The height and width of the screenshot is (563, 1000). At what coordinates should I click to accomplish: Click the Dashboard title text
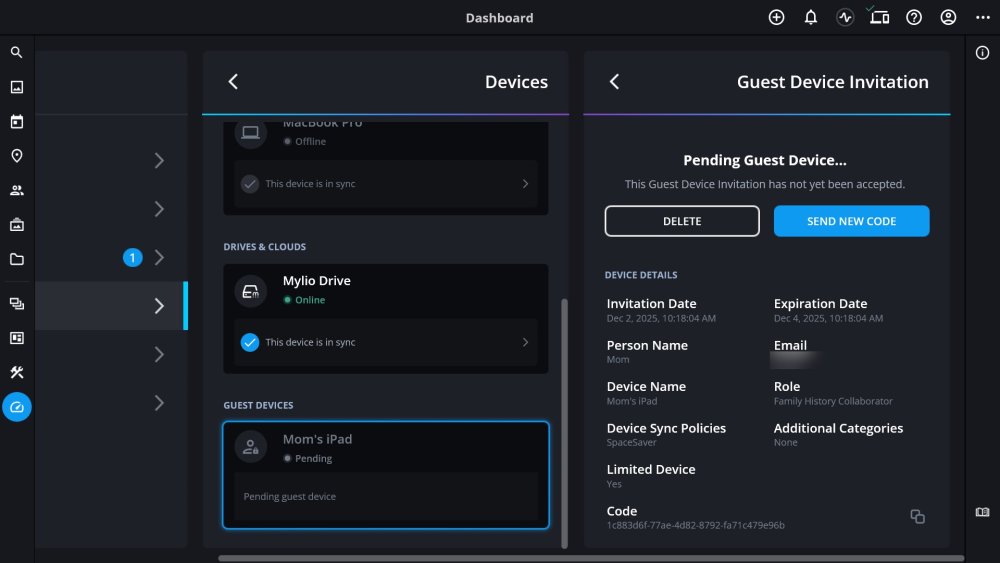tap(499, 18)
